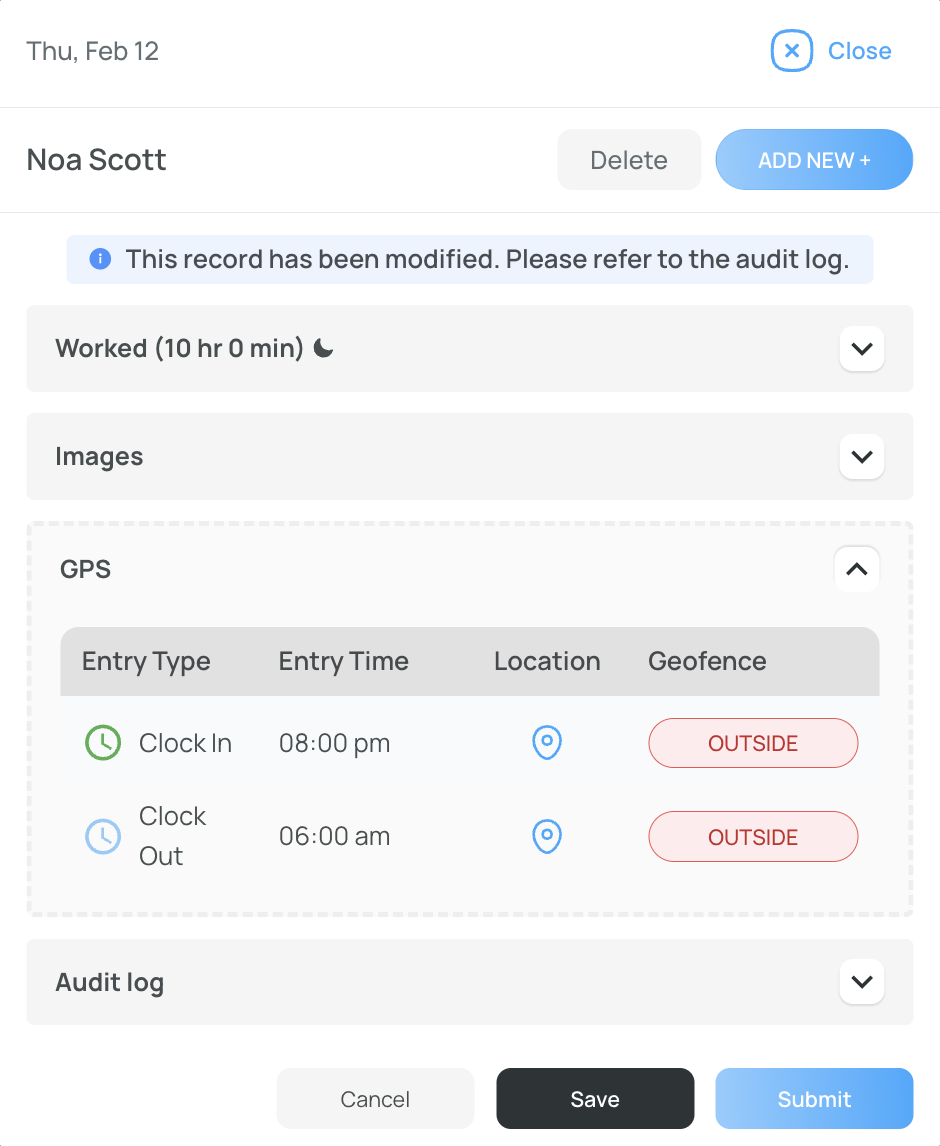Submit the time record

click(814, 1098)
